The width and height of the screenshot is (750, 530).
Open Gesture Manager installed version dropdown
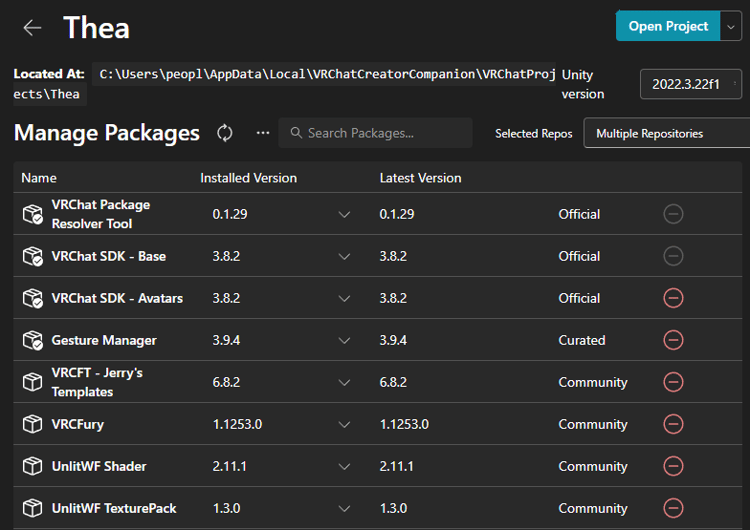(x=344, y=340)
